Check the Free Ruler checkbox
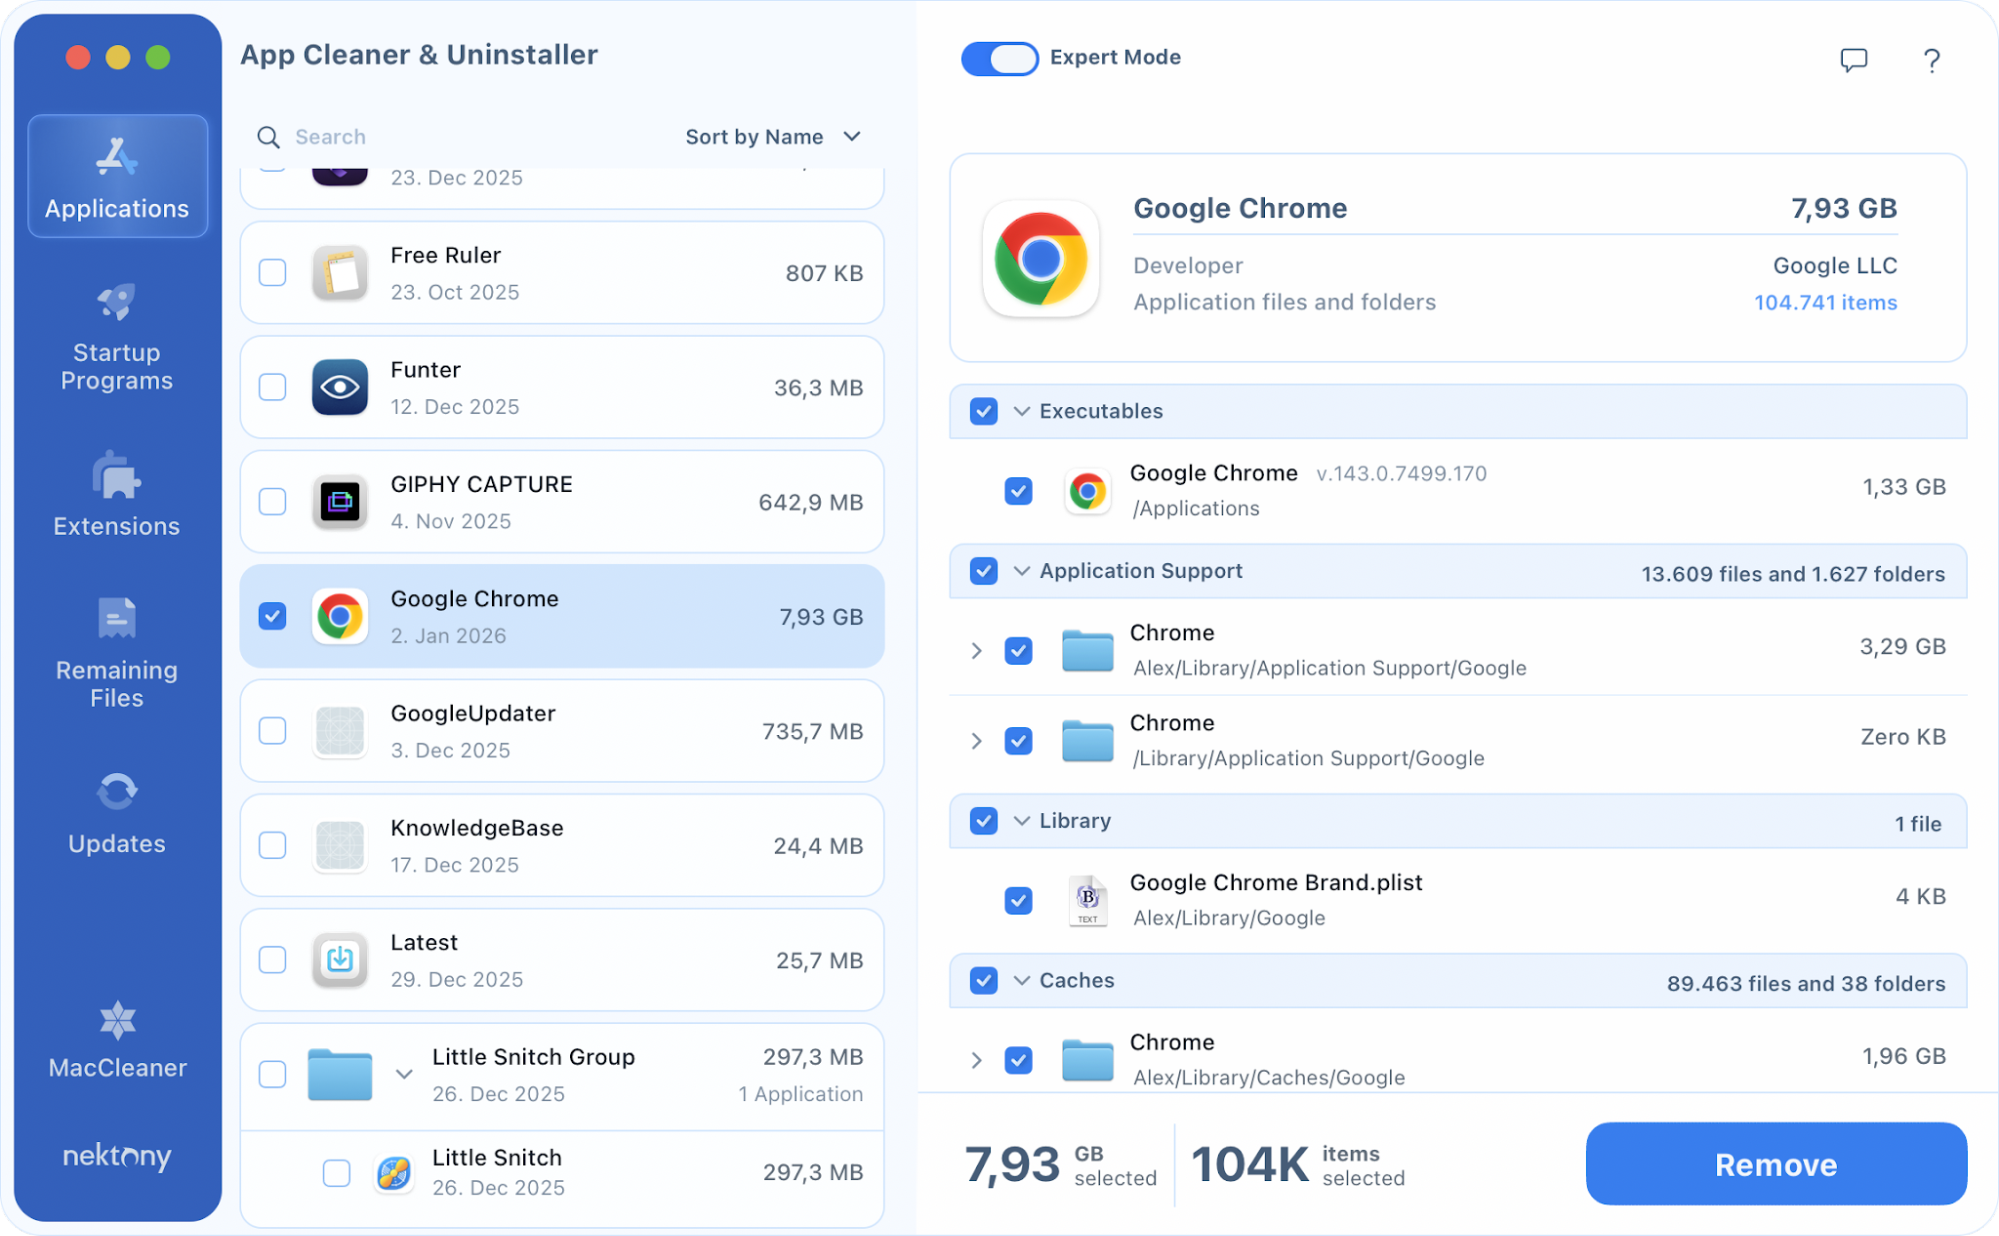1999x1236 pixels. pyautogui.click(x=272, y=272)
